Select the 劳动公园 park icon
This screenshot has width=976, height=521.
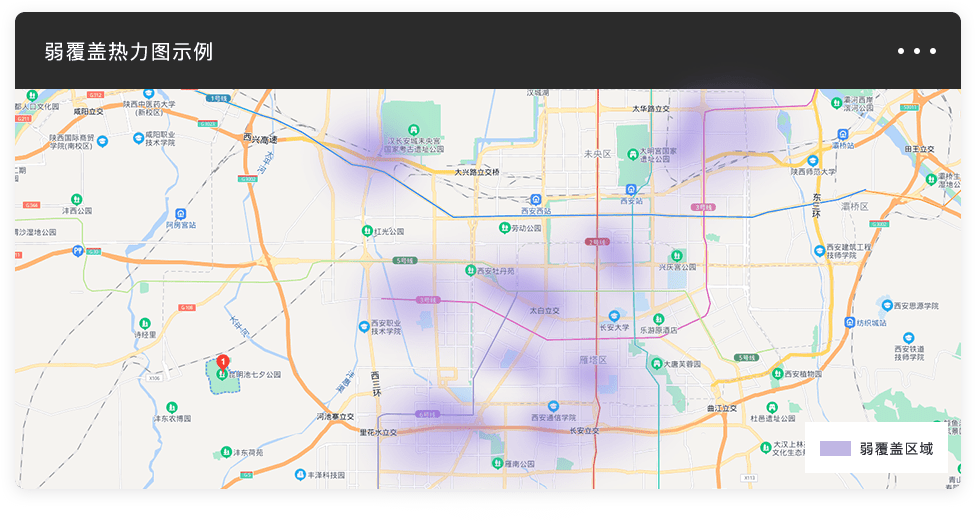point(505,228)
